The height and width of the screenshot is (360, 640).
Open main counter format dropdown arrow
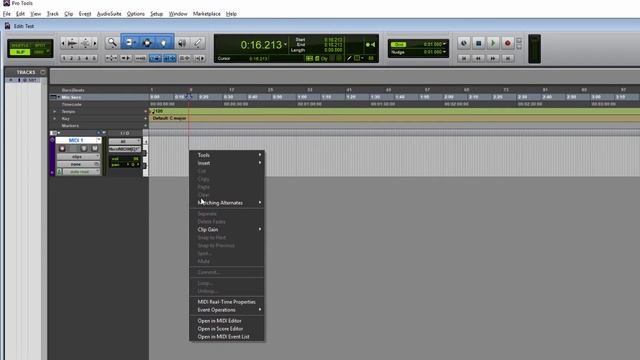tap(285, 44)
